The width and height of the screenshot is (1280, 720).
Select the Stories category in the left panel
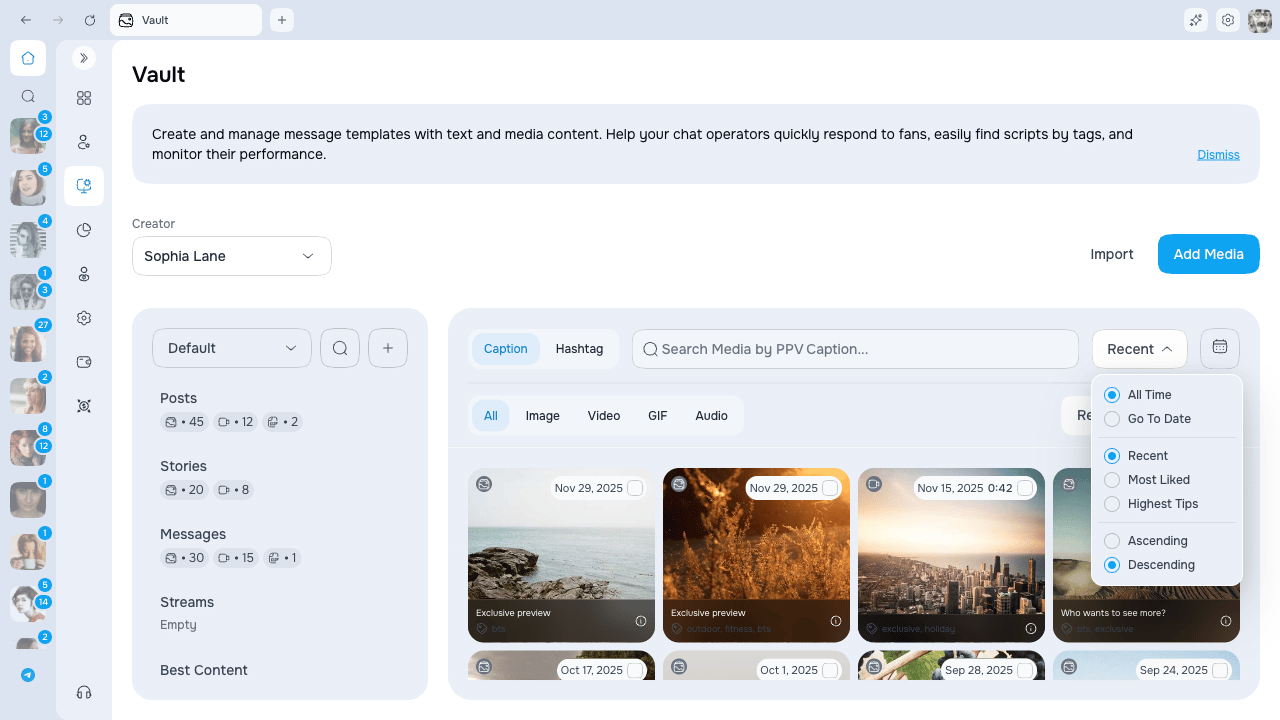point(184,466)
